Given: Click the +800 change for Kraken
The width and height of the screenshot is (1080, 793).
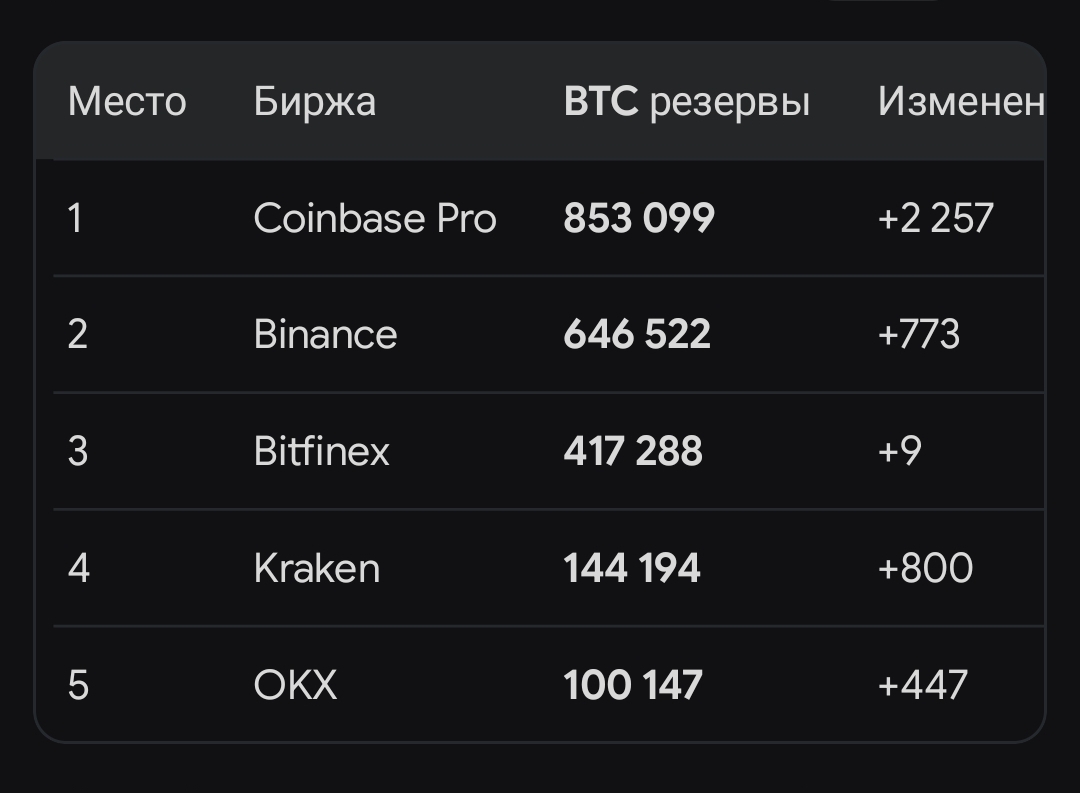Looking at the screenshot, I should tap(925, 568).
